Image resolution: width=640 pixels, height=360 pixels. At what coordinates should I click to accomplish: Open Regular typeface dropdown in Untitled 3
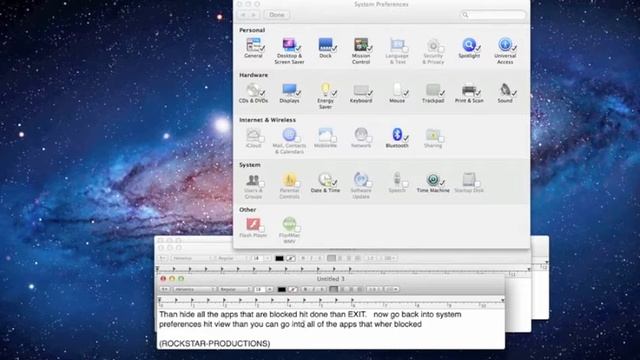coord(235,289)
